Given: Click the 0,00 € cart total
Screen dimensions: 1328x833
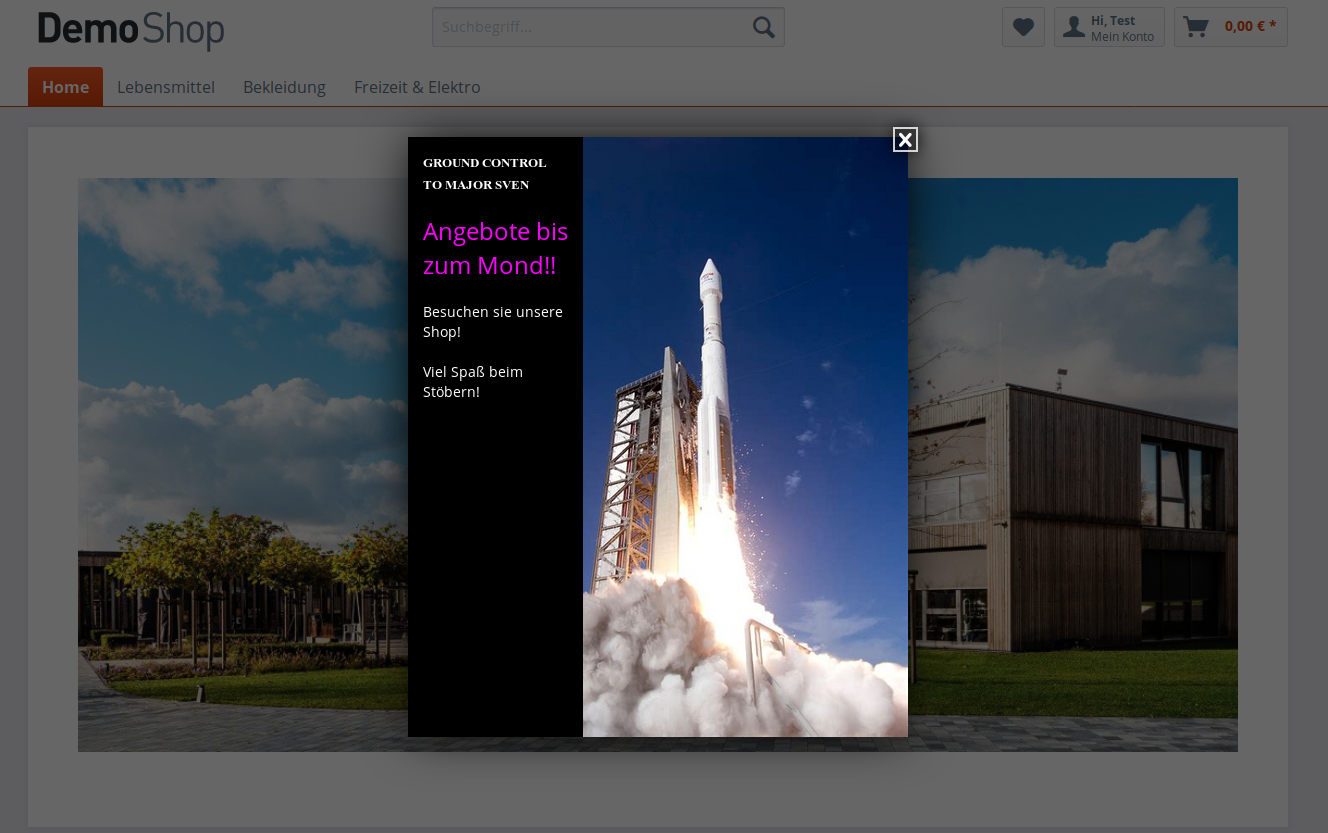Looking at the screenshot, I should coord(1250,27).
